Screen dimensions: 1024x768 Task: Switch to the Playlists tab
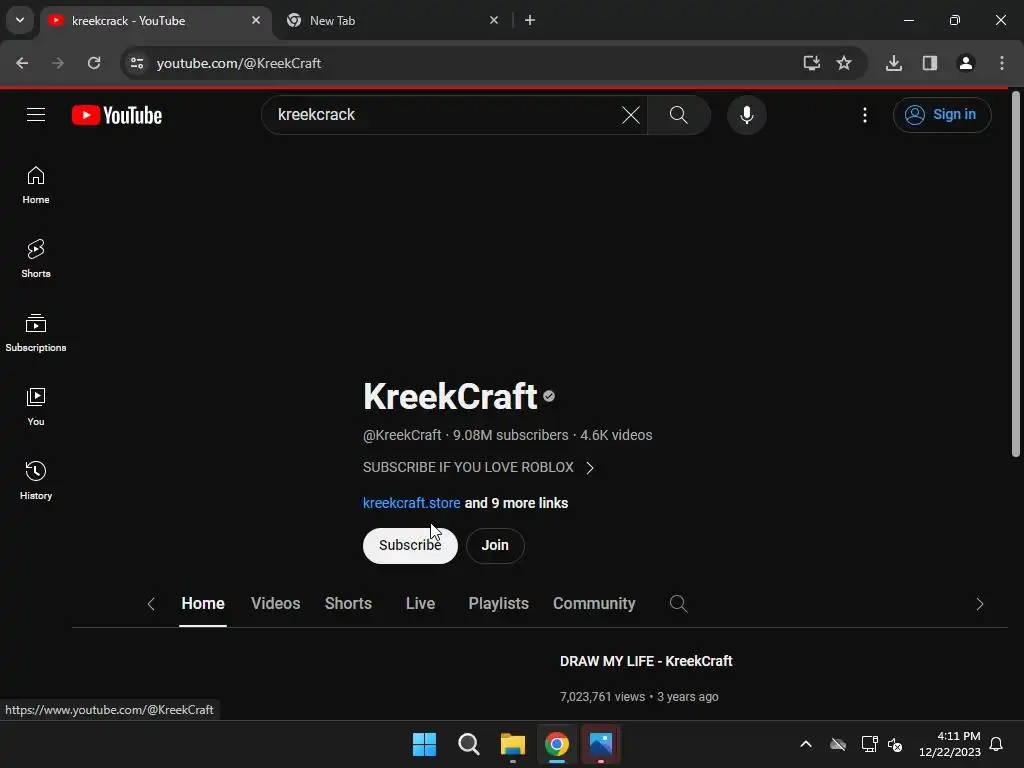click(x=498, y=603)
